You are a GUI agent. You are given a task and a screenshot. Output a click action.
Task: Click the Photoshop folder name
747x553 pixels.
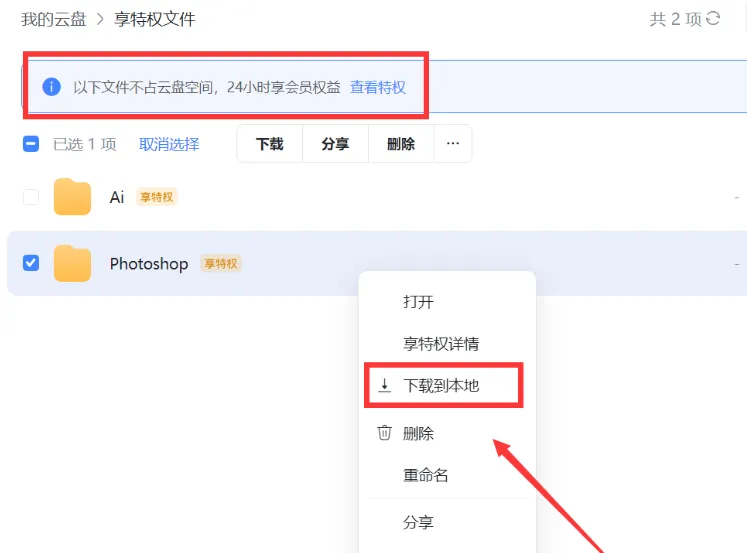(x=149, y=263)
